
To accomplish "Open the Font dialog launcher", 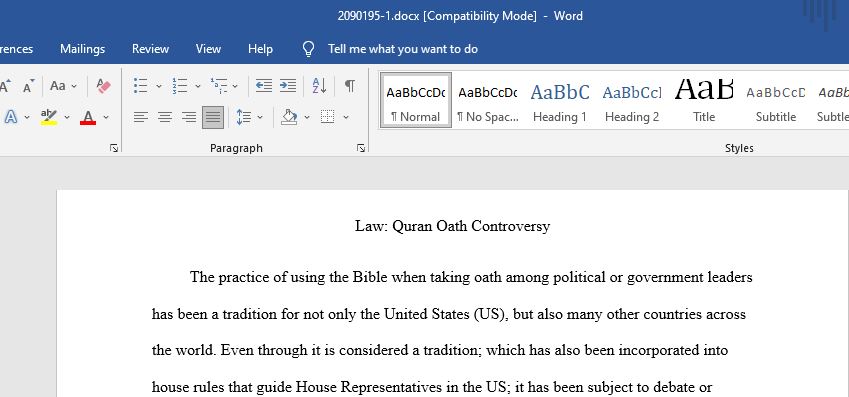I will pyautogui.click(x=114, y=148).
